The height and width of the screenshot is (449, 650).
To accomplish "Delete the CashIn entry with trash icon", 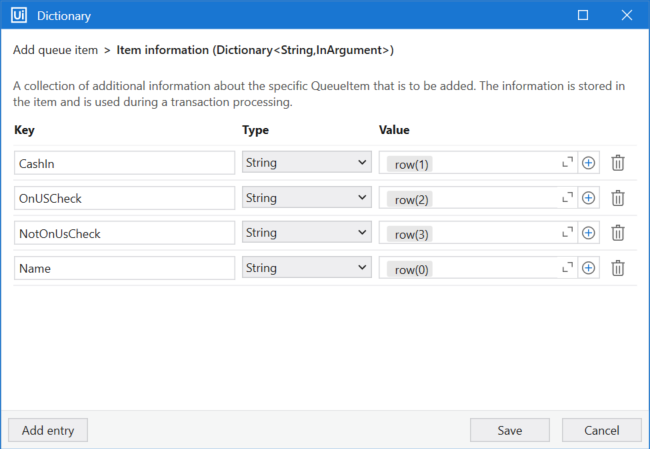I will tap(618, 163).
